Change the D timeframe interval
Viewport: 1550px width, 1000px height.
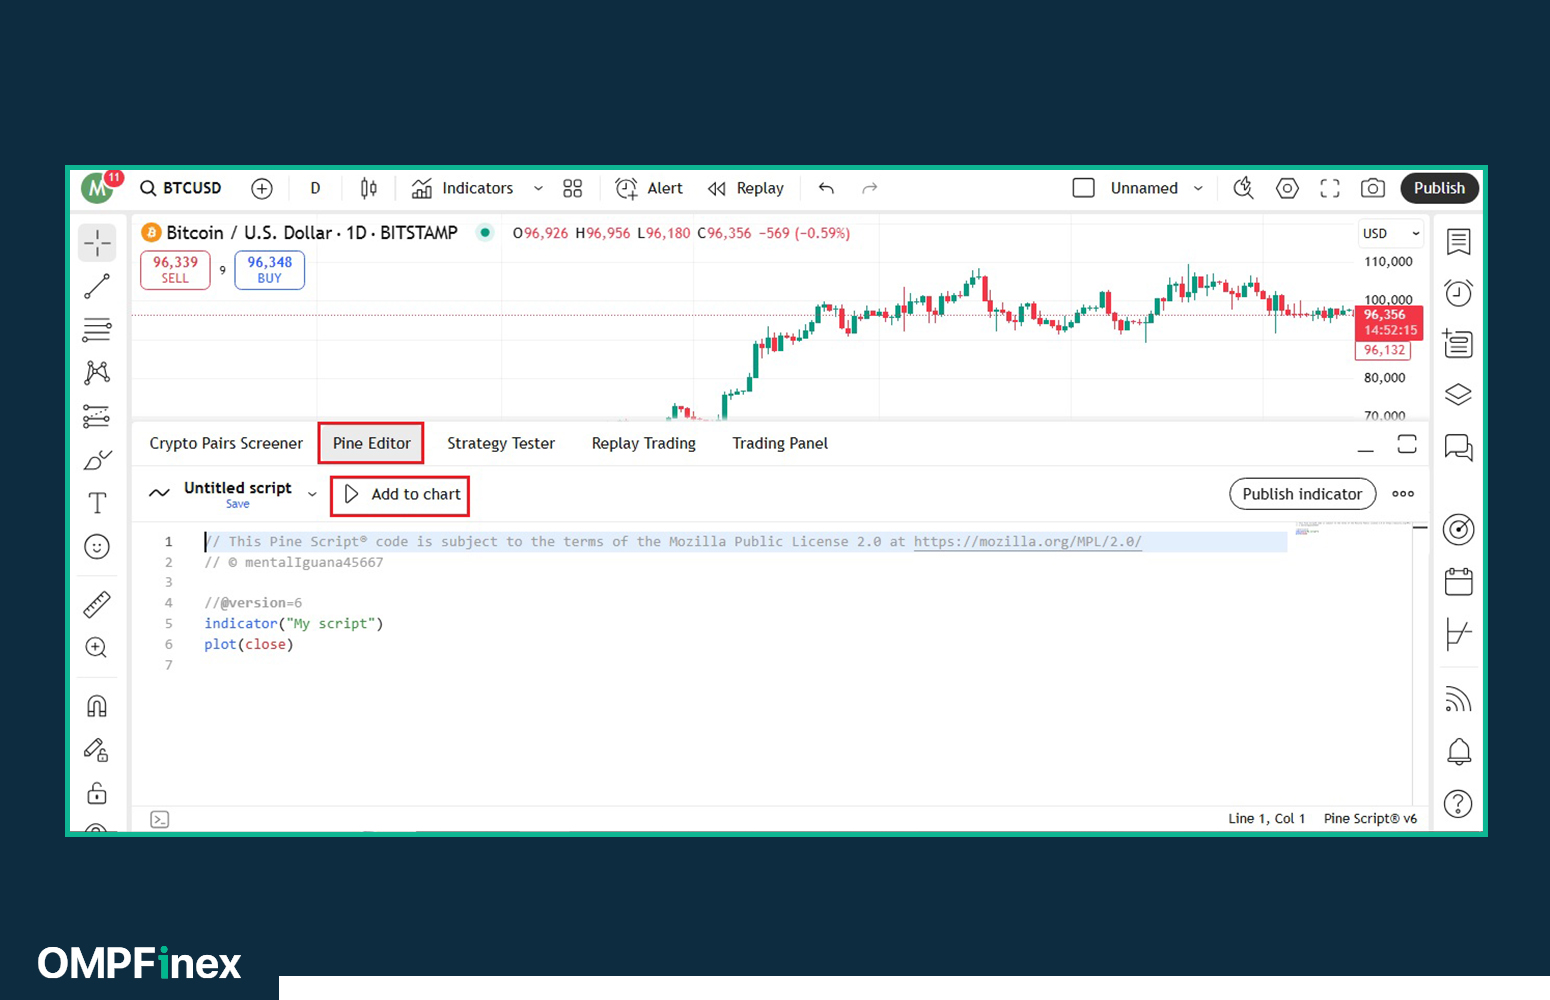315,188
